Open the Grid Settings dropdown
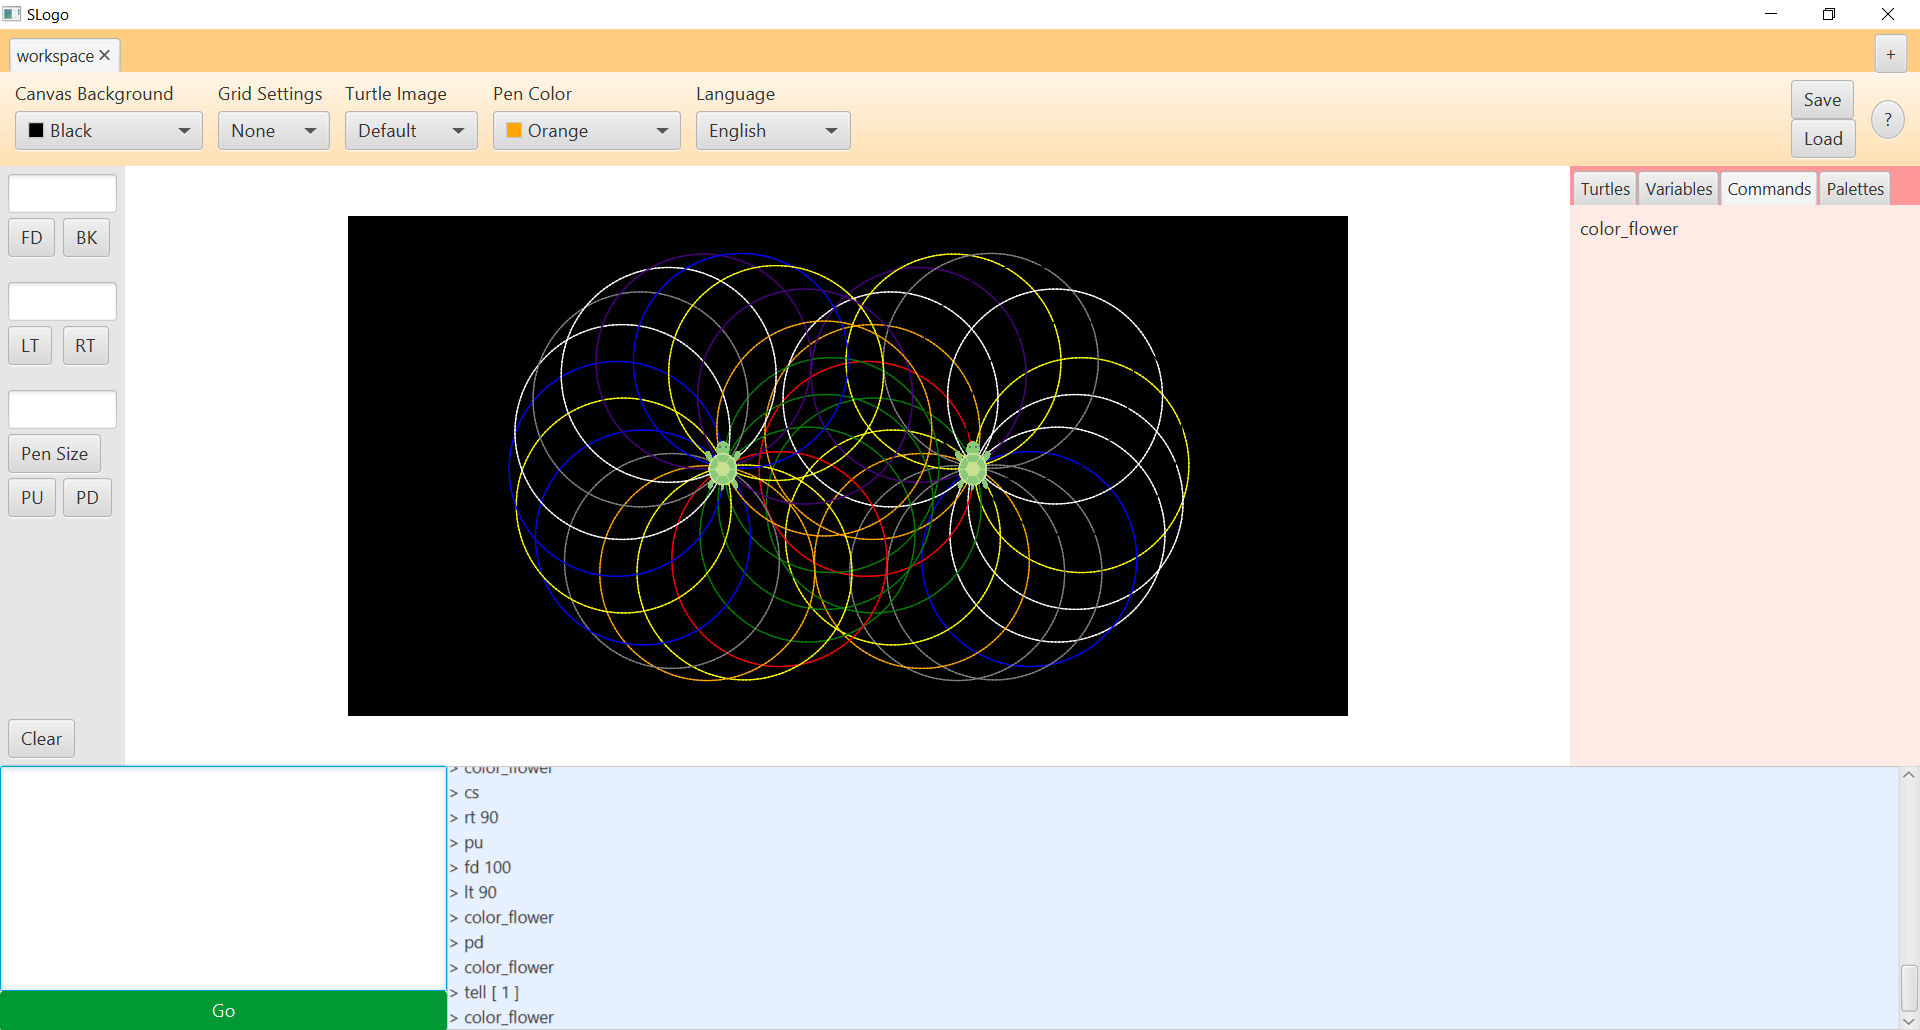Image resolution: width=1920 pixels, height=1030 pixels. (273, 131)
